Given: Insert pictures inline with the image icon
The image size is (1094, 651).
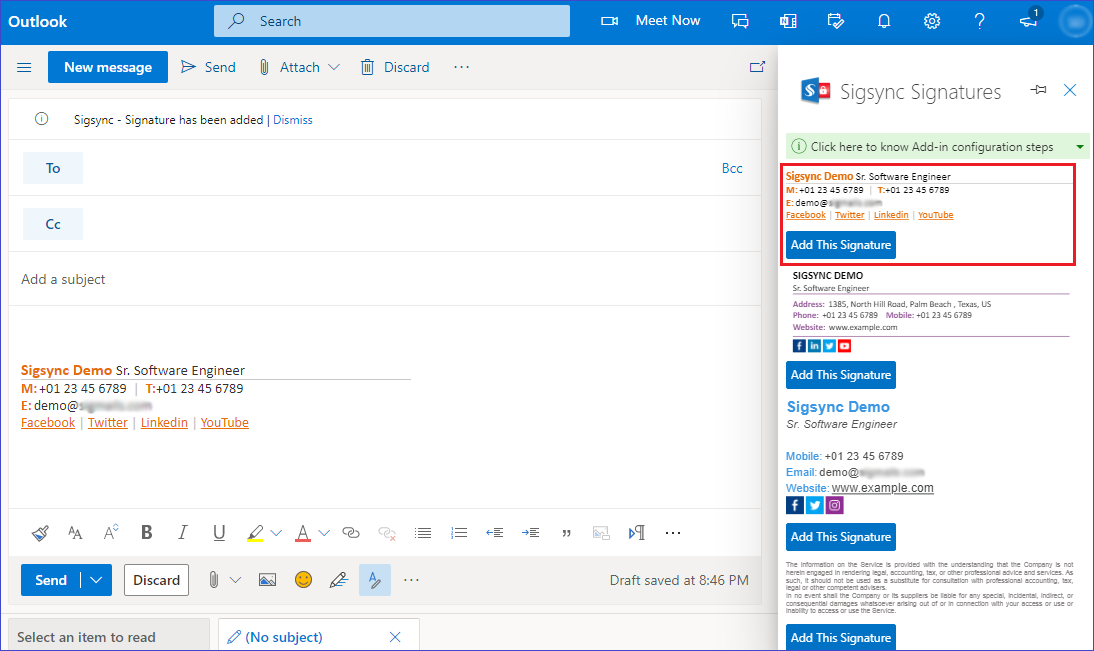Looking at the screenshot, I should 267,580.
